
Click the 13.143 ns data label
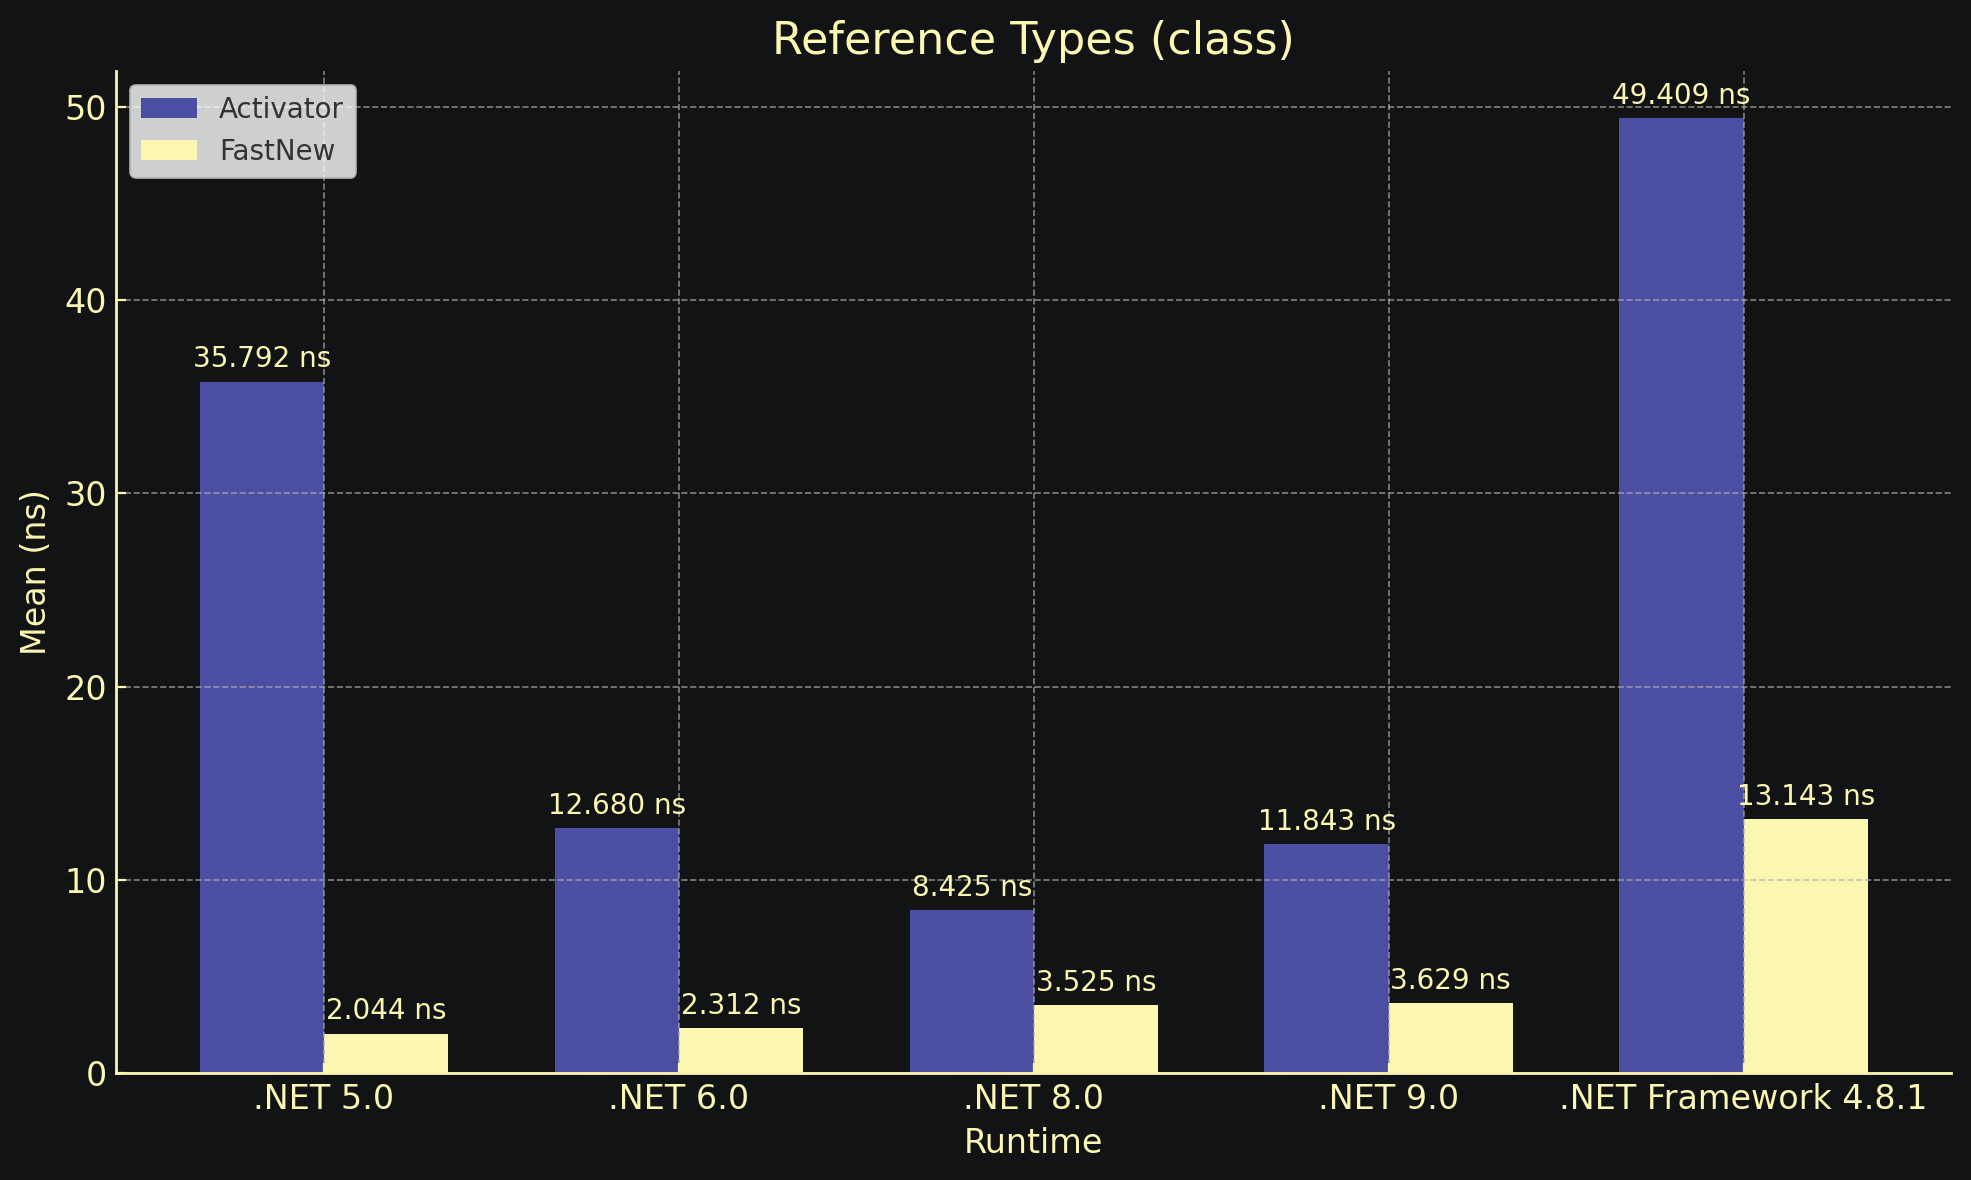click(x=1805, y=796)
